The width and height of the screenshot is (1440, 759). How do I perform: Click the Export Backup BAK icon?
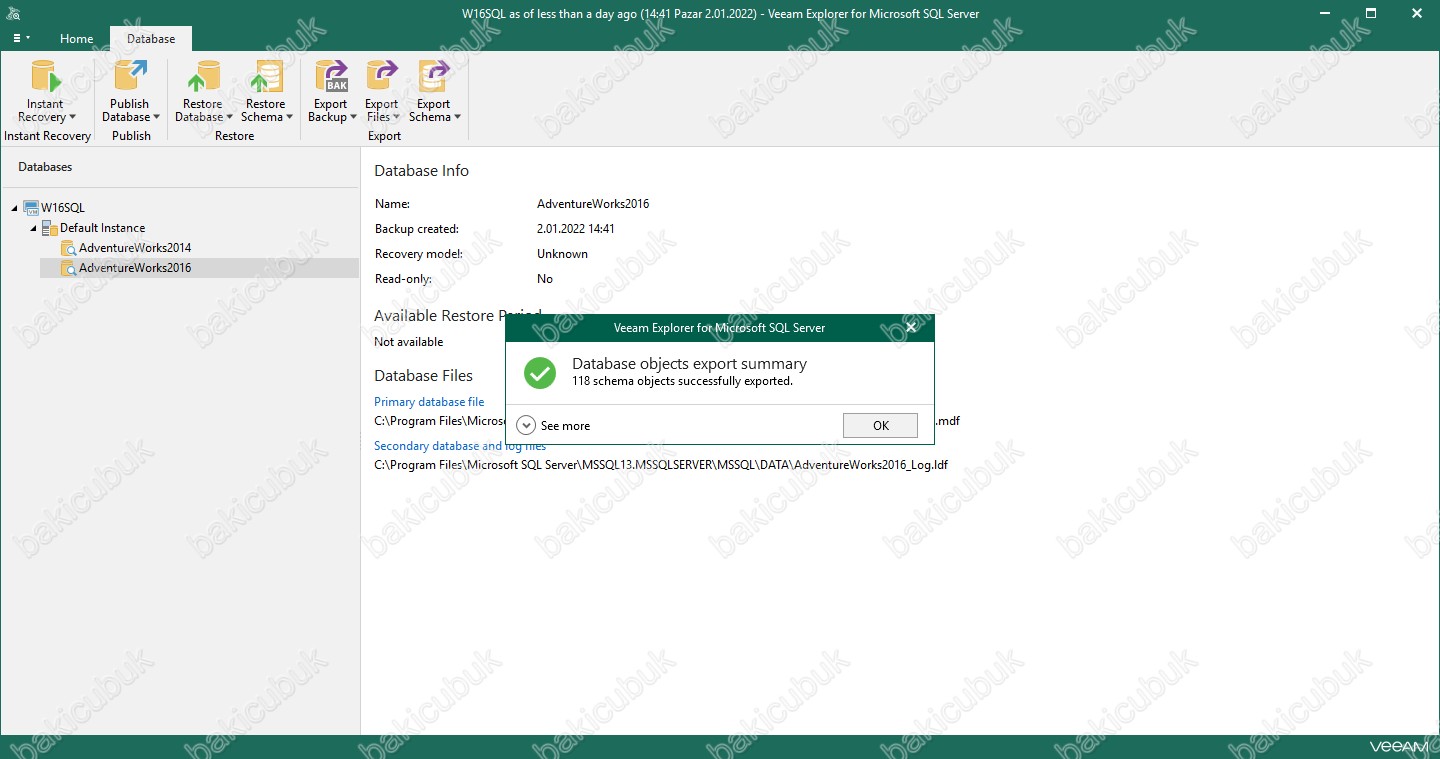point(330,77)
